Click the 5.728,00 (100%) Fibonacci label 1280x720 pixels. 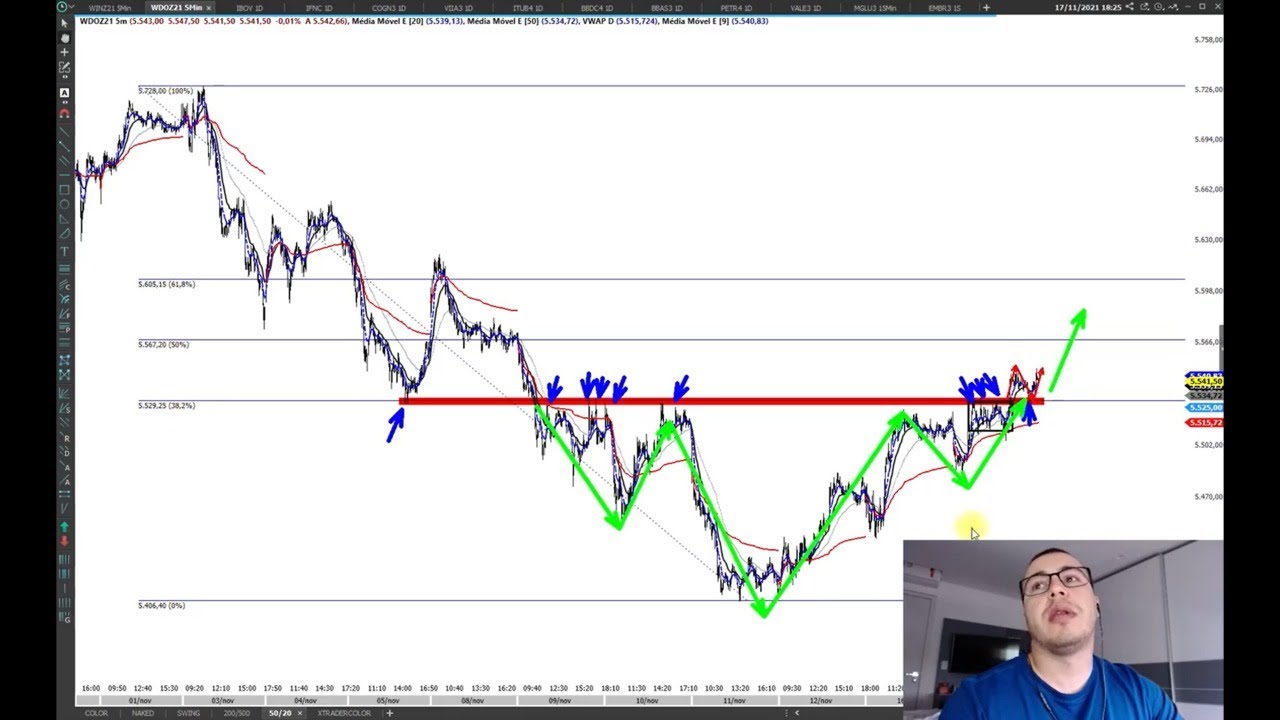point(165,91)
